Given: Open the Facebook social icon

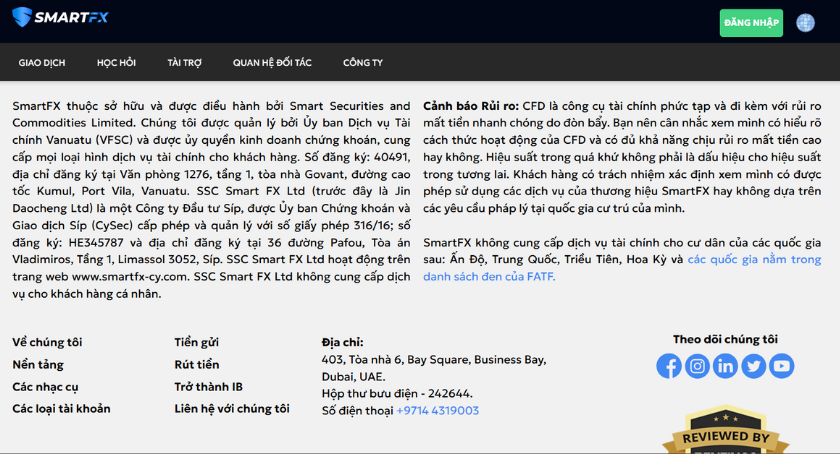Looking at the screenshot, I should tap(669, 366).
